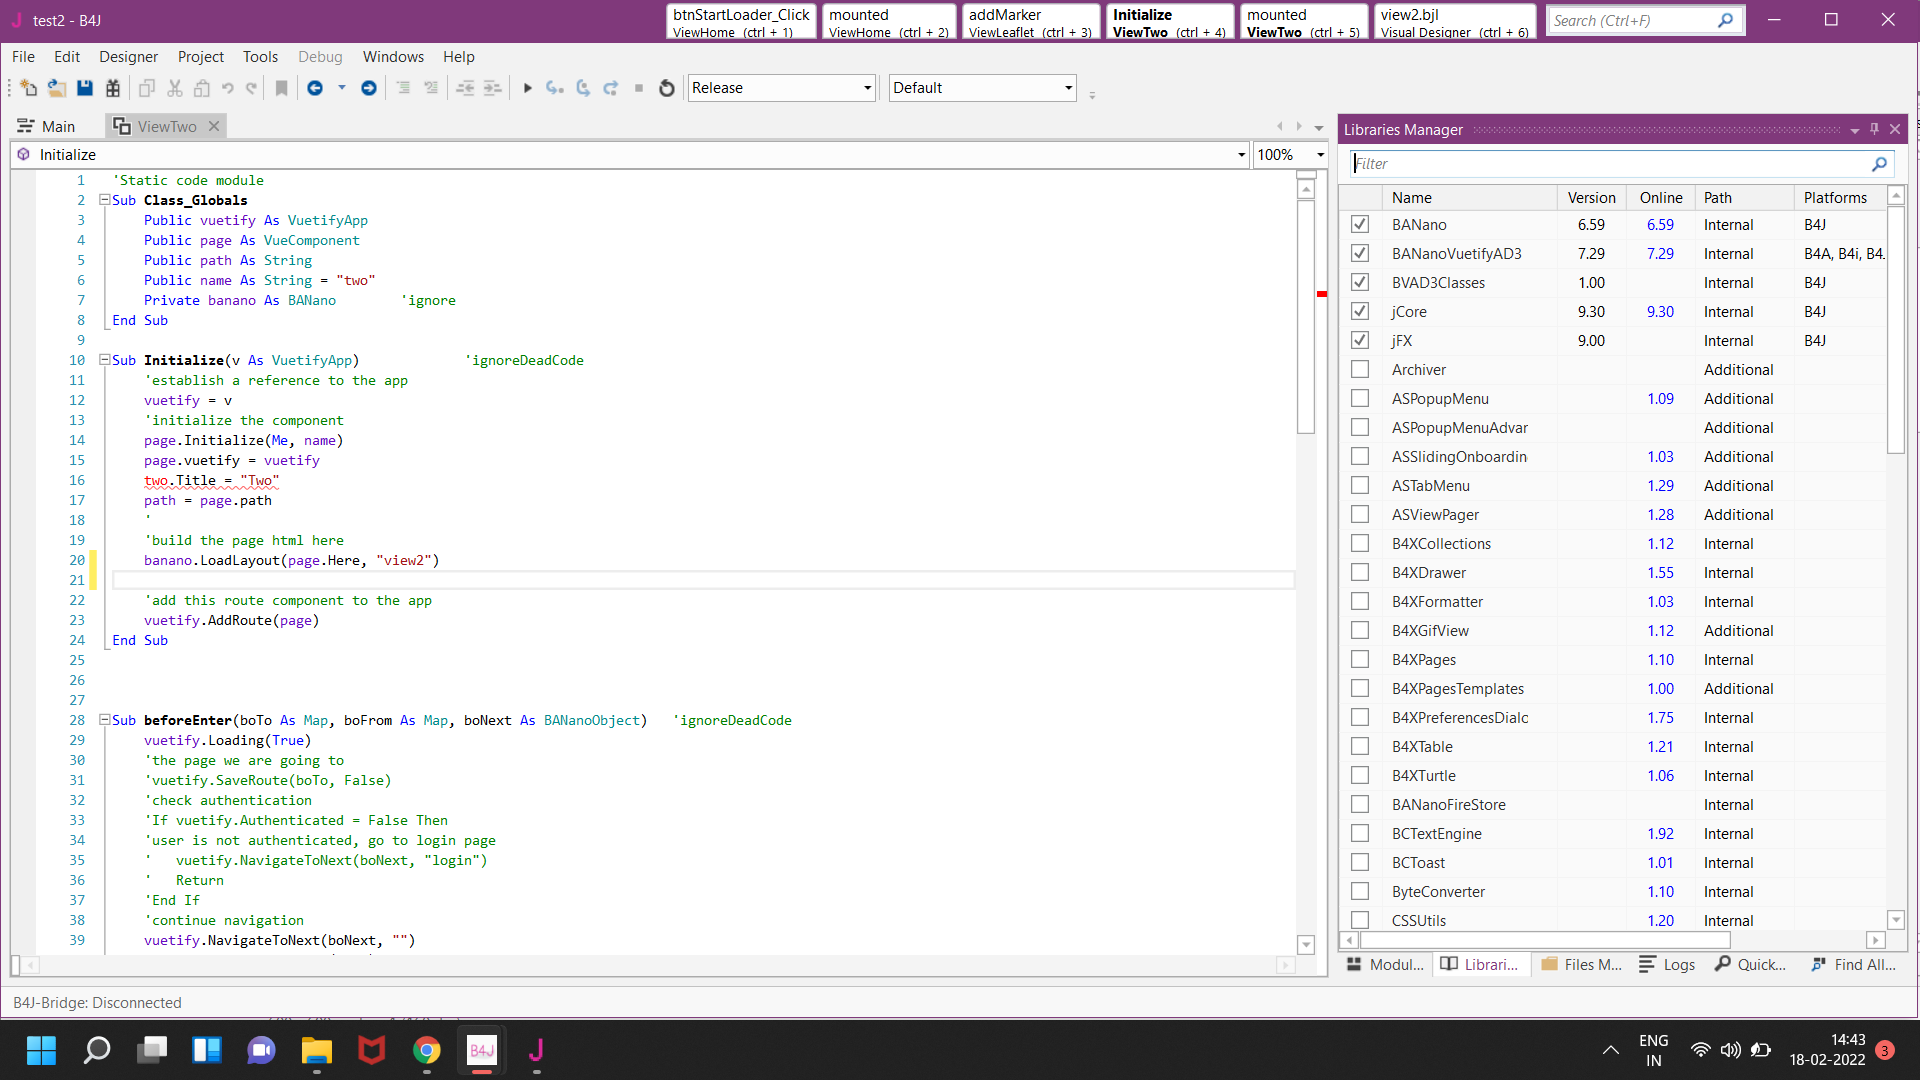Open the Release build configuration dropdown
This screenshot has width=1920, height=1080.
click(x=867, y=88)
